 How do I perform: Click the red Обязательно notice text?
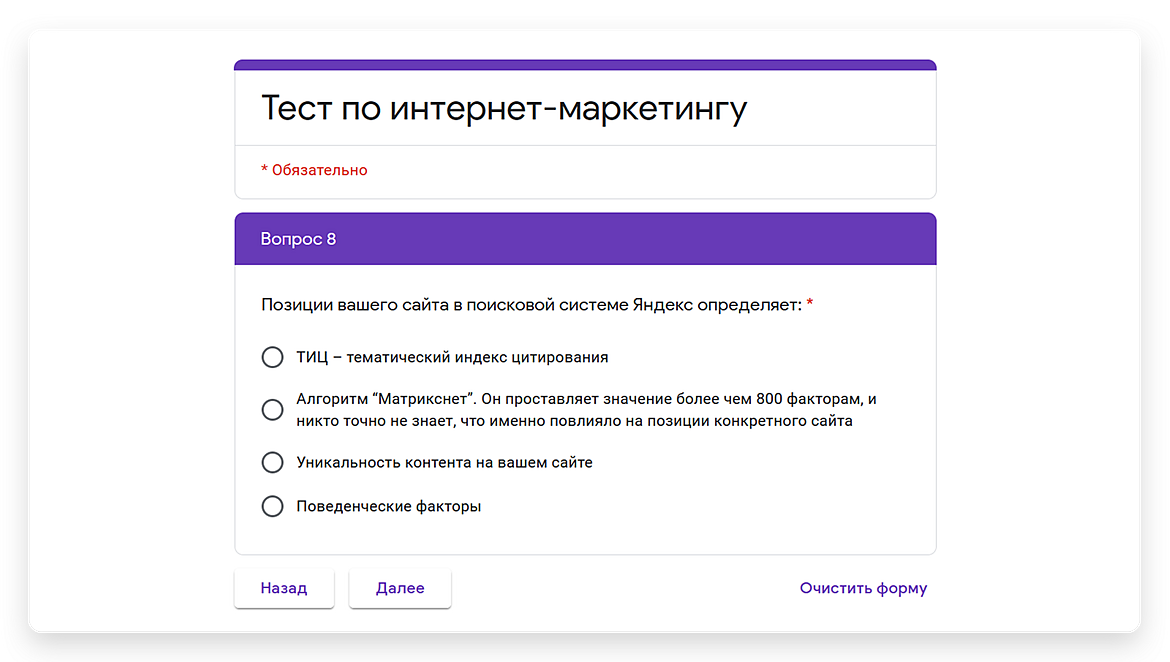314,170
